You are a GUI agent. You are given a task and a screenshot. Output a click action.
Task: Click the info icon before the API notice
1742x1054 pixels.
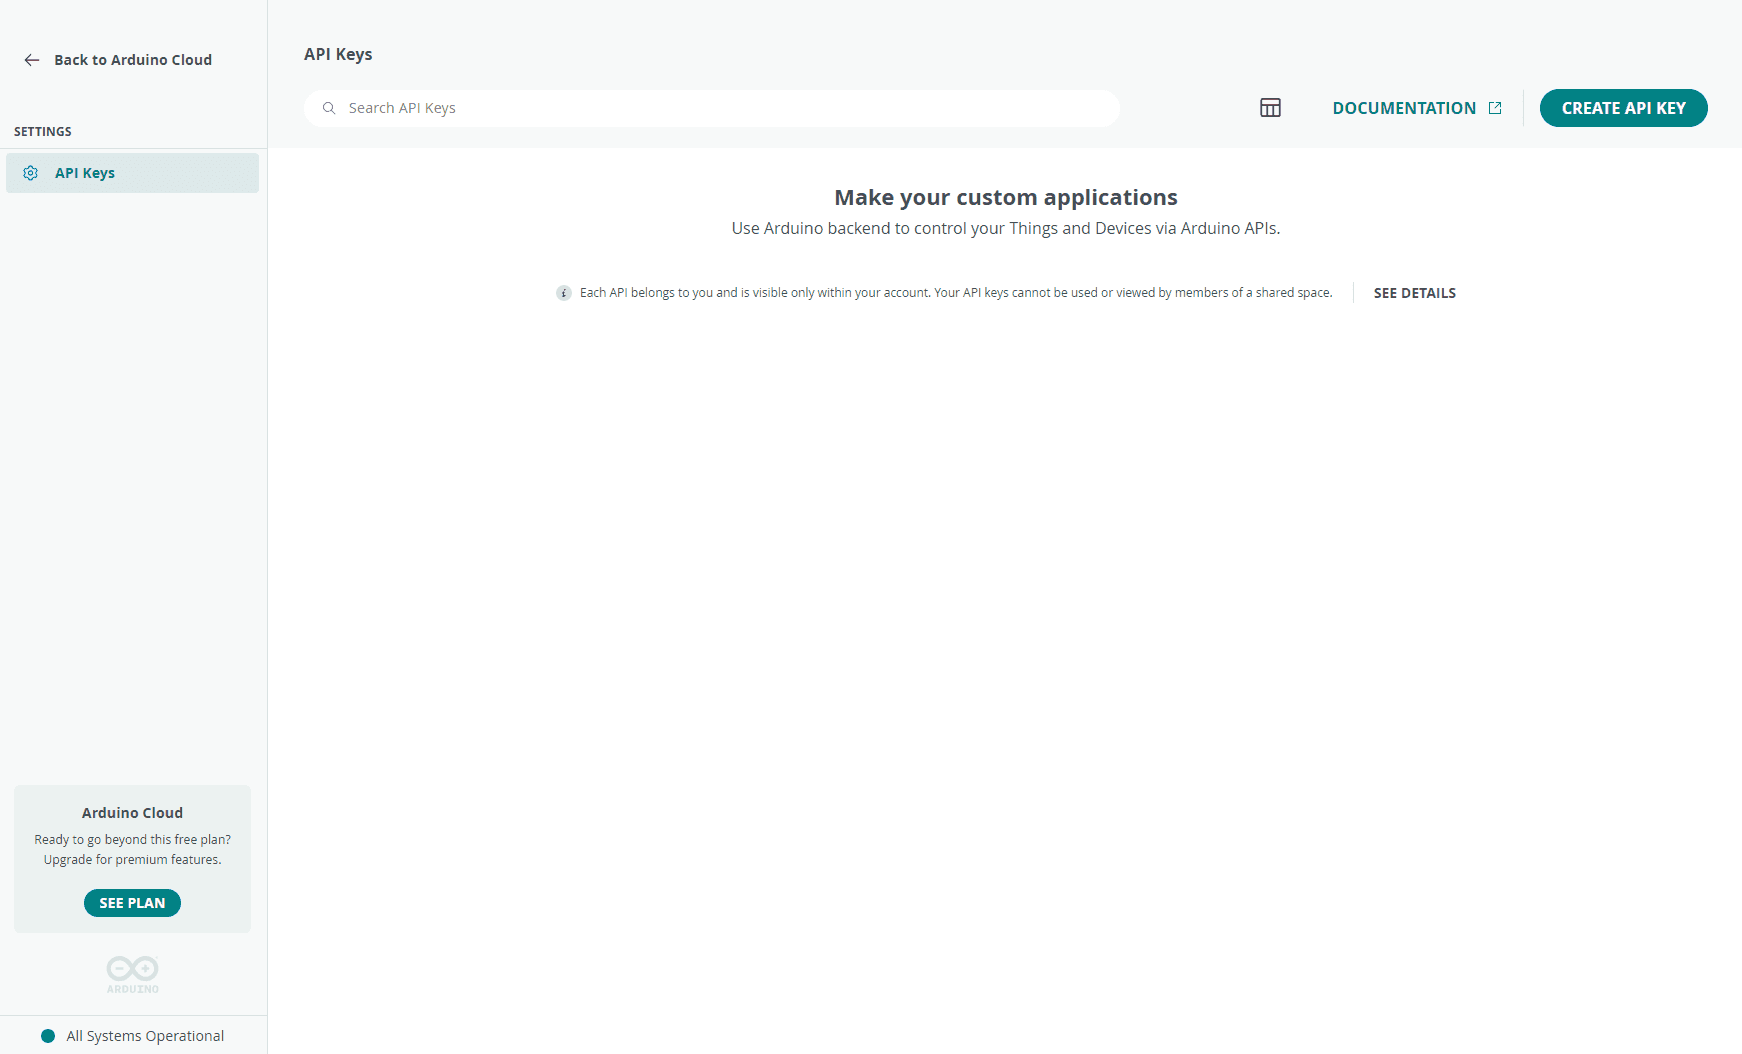pyautogui.click(x=563, y=292)
